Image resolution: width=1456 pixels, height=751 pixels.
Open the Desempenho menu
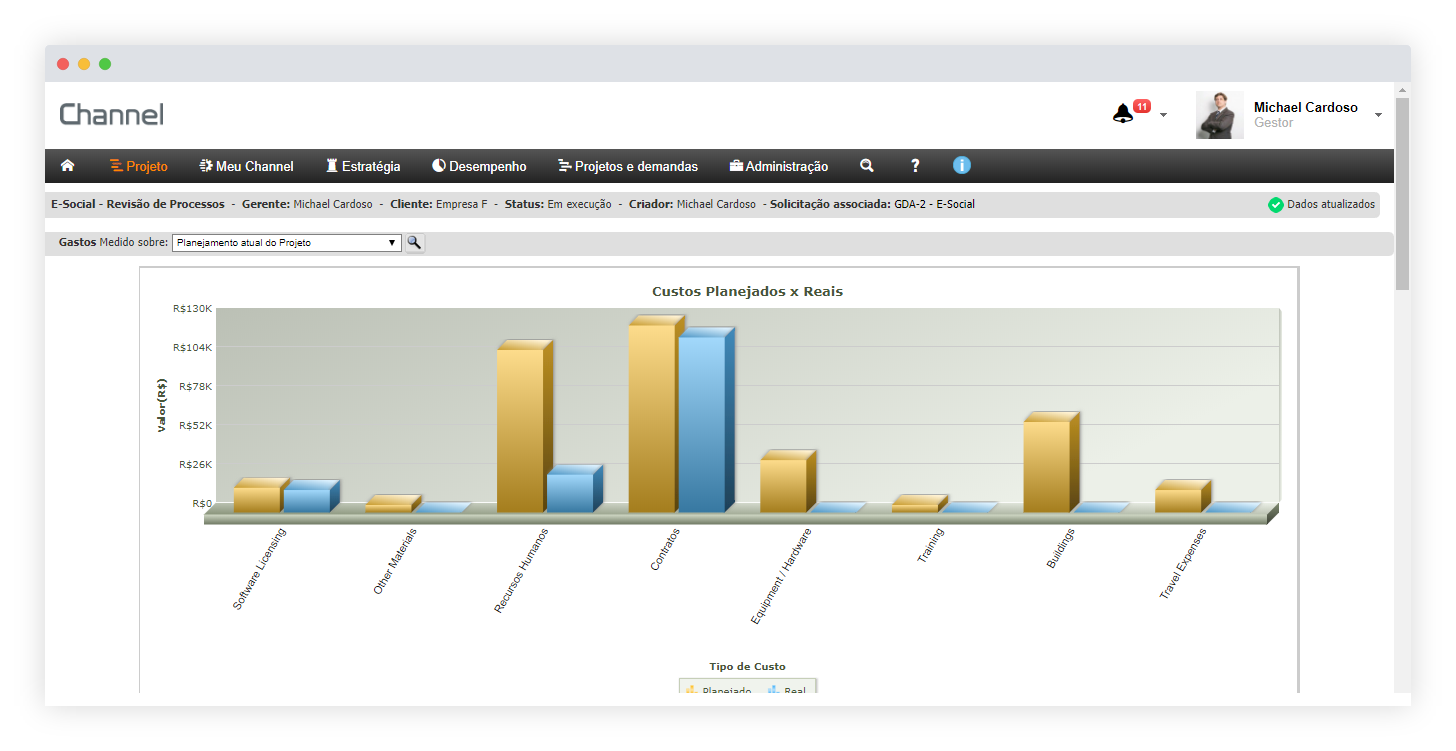pyautogui.click(x=479, y=166)
